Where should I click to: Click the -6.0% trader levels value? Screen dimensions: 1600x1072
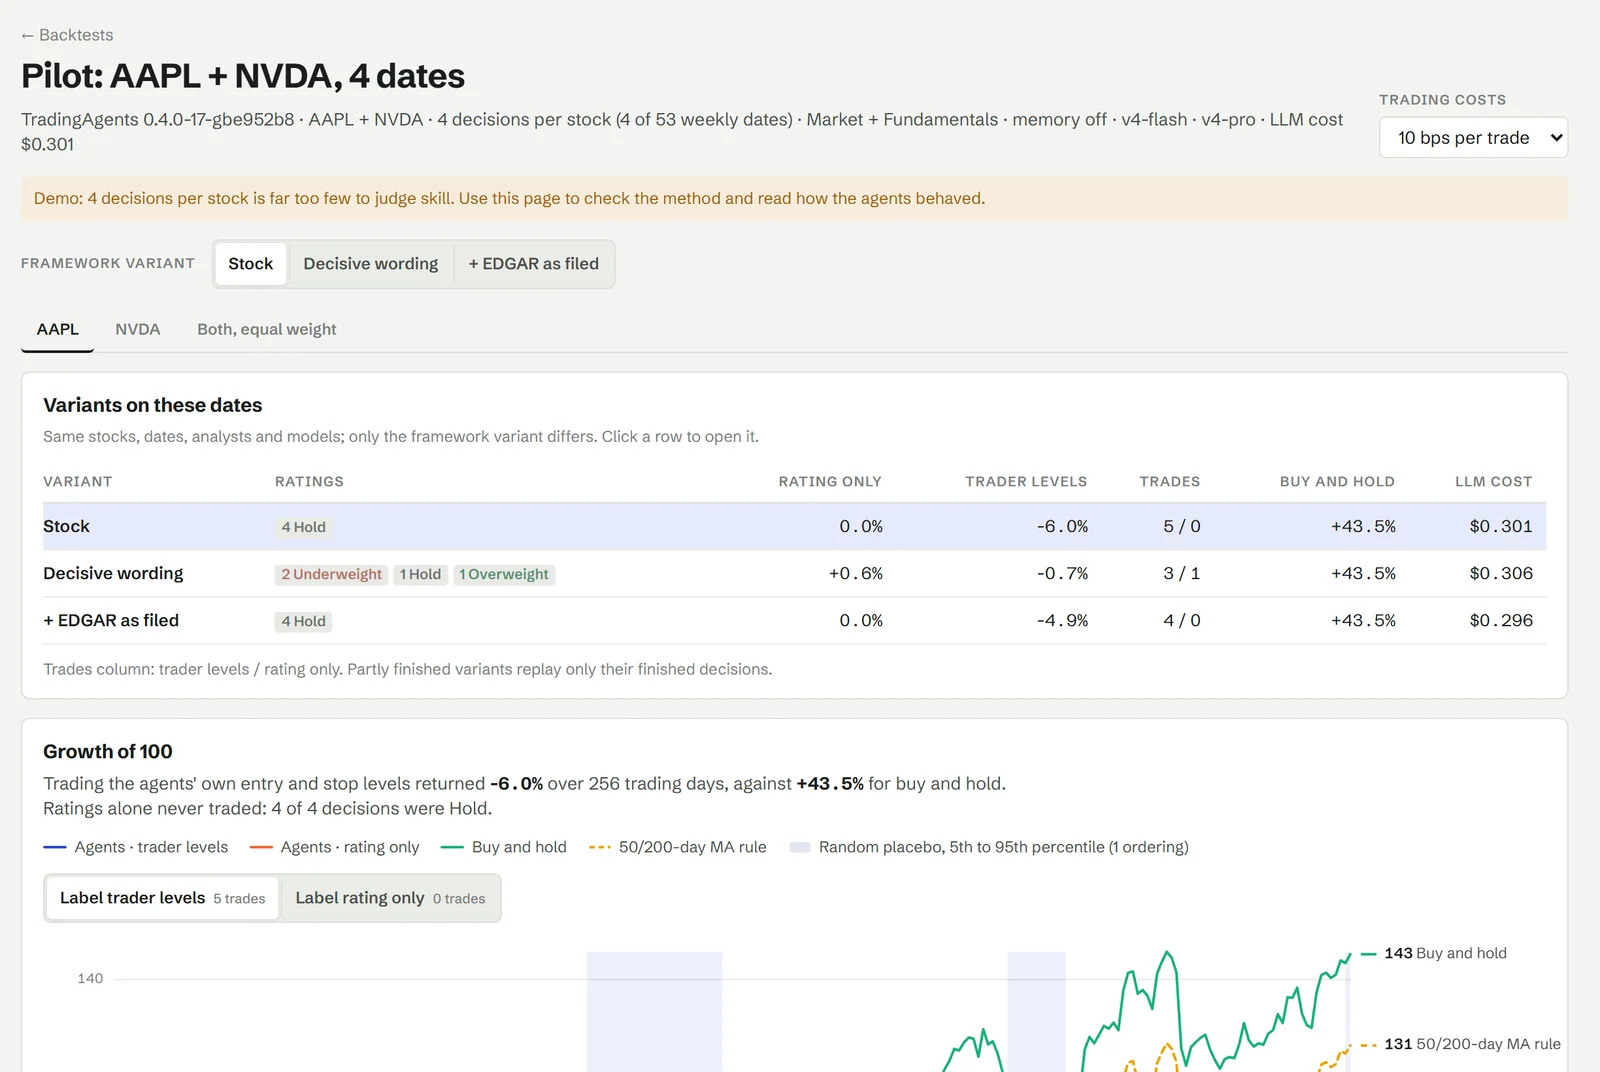(x=1062, y=526)
